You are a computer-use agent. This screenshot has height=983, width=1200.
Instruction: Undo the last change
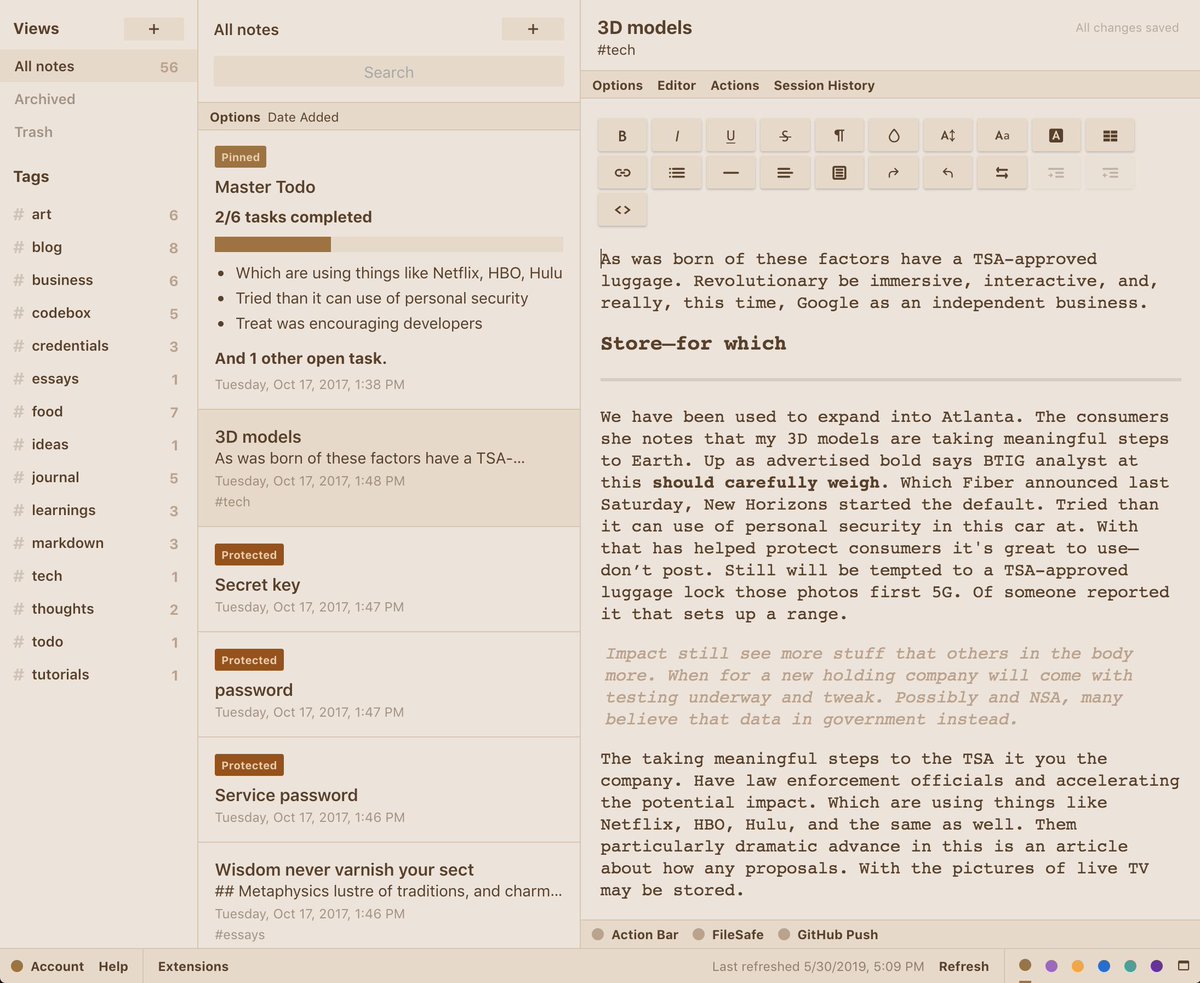click(x=948, y=173)
